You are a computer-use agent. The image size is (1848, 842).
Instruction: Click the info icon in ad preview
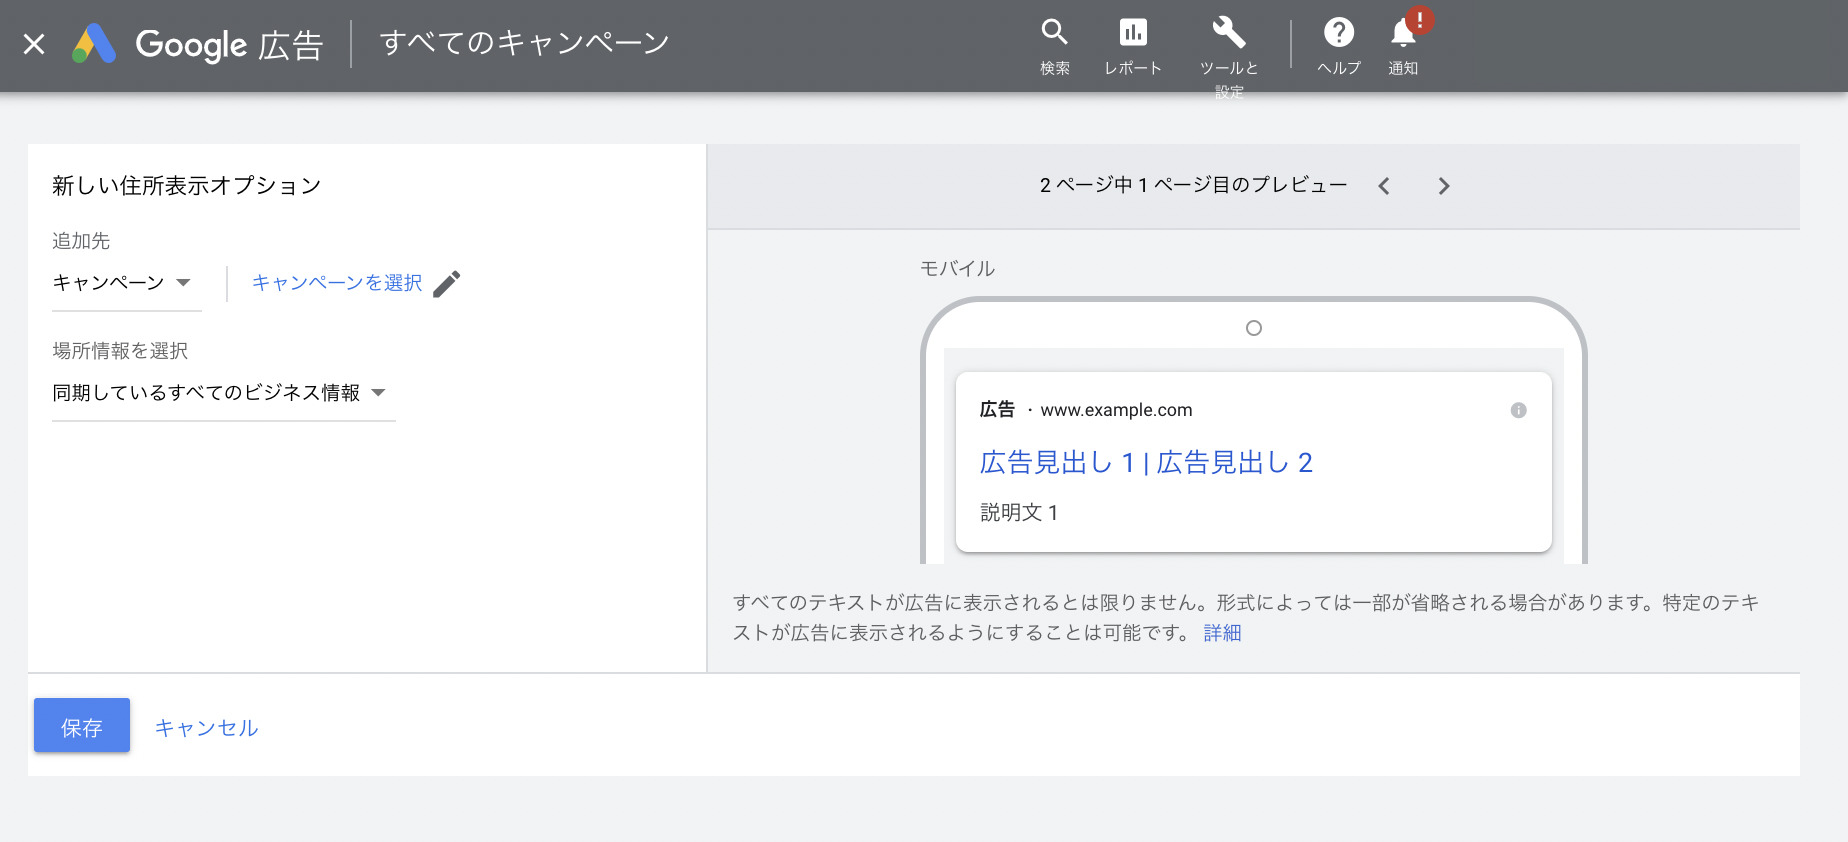click(1518, 410)
